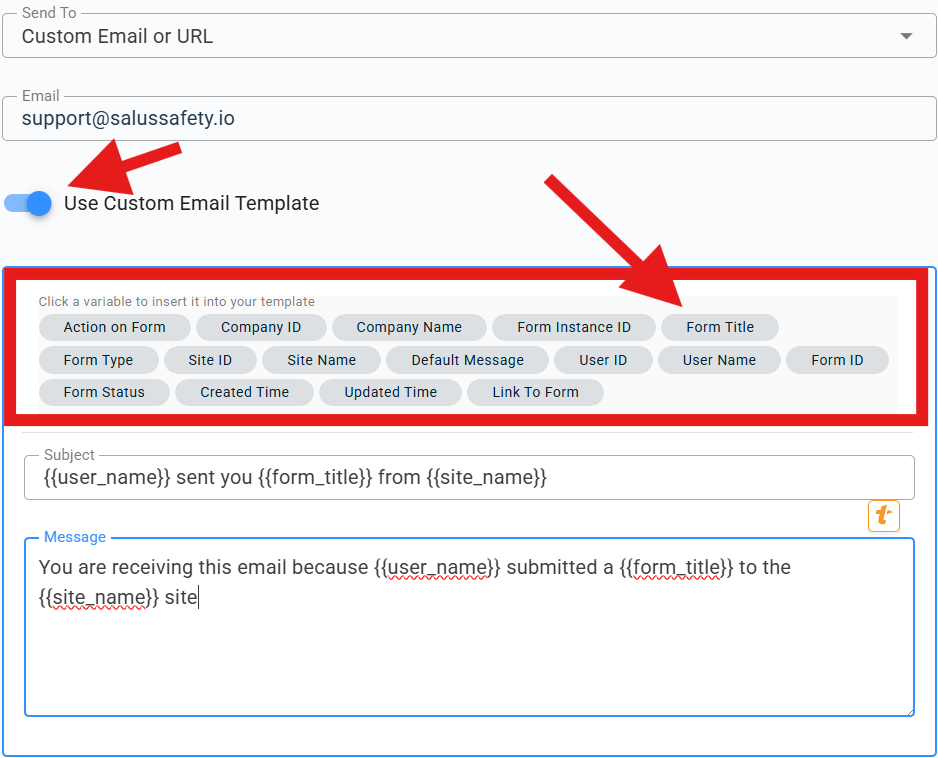Image resolution: width=938 pixels, height=758 pixels.
Task: Click the orange text tool icon
Action: click(883, 515)
